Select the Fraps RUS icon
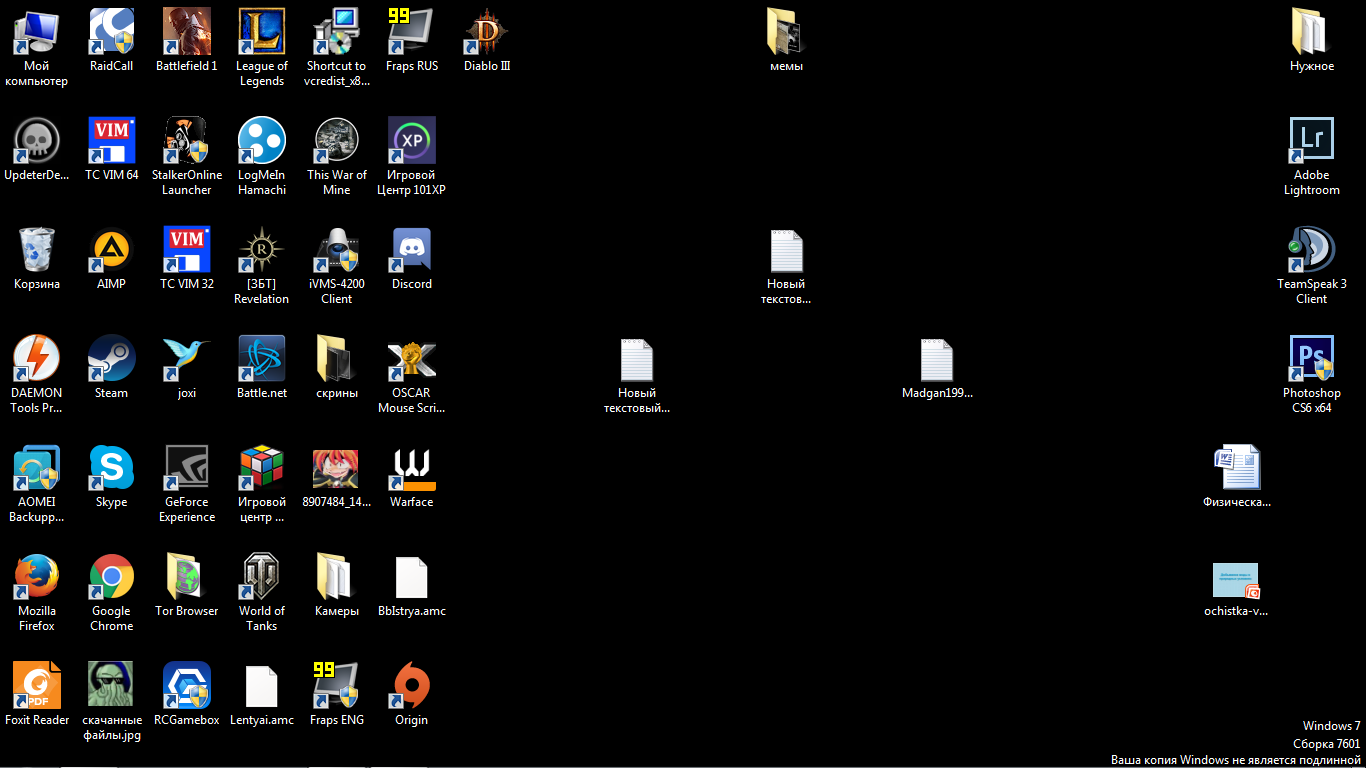The image size is (1366, 768). [x=412, y=32]
